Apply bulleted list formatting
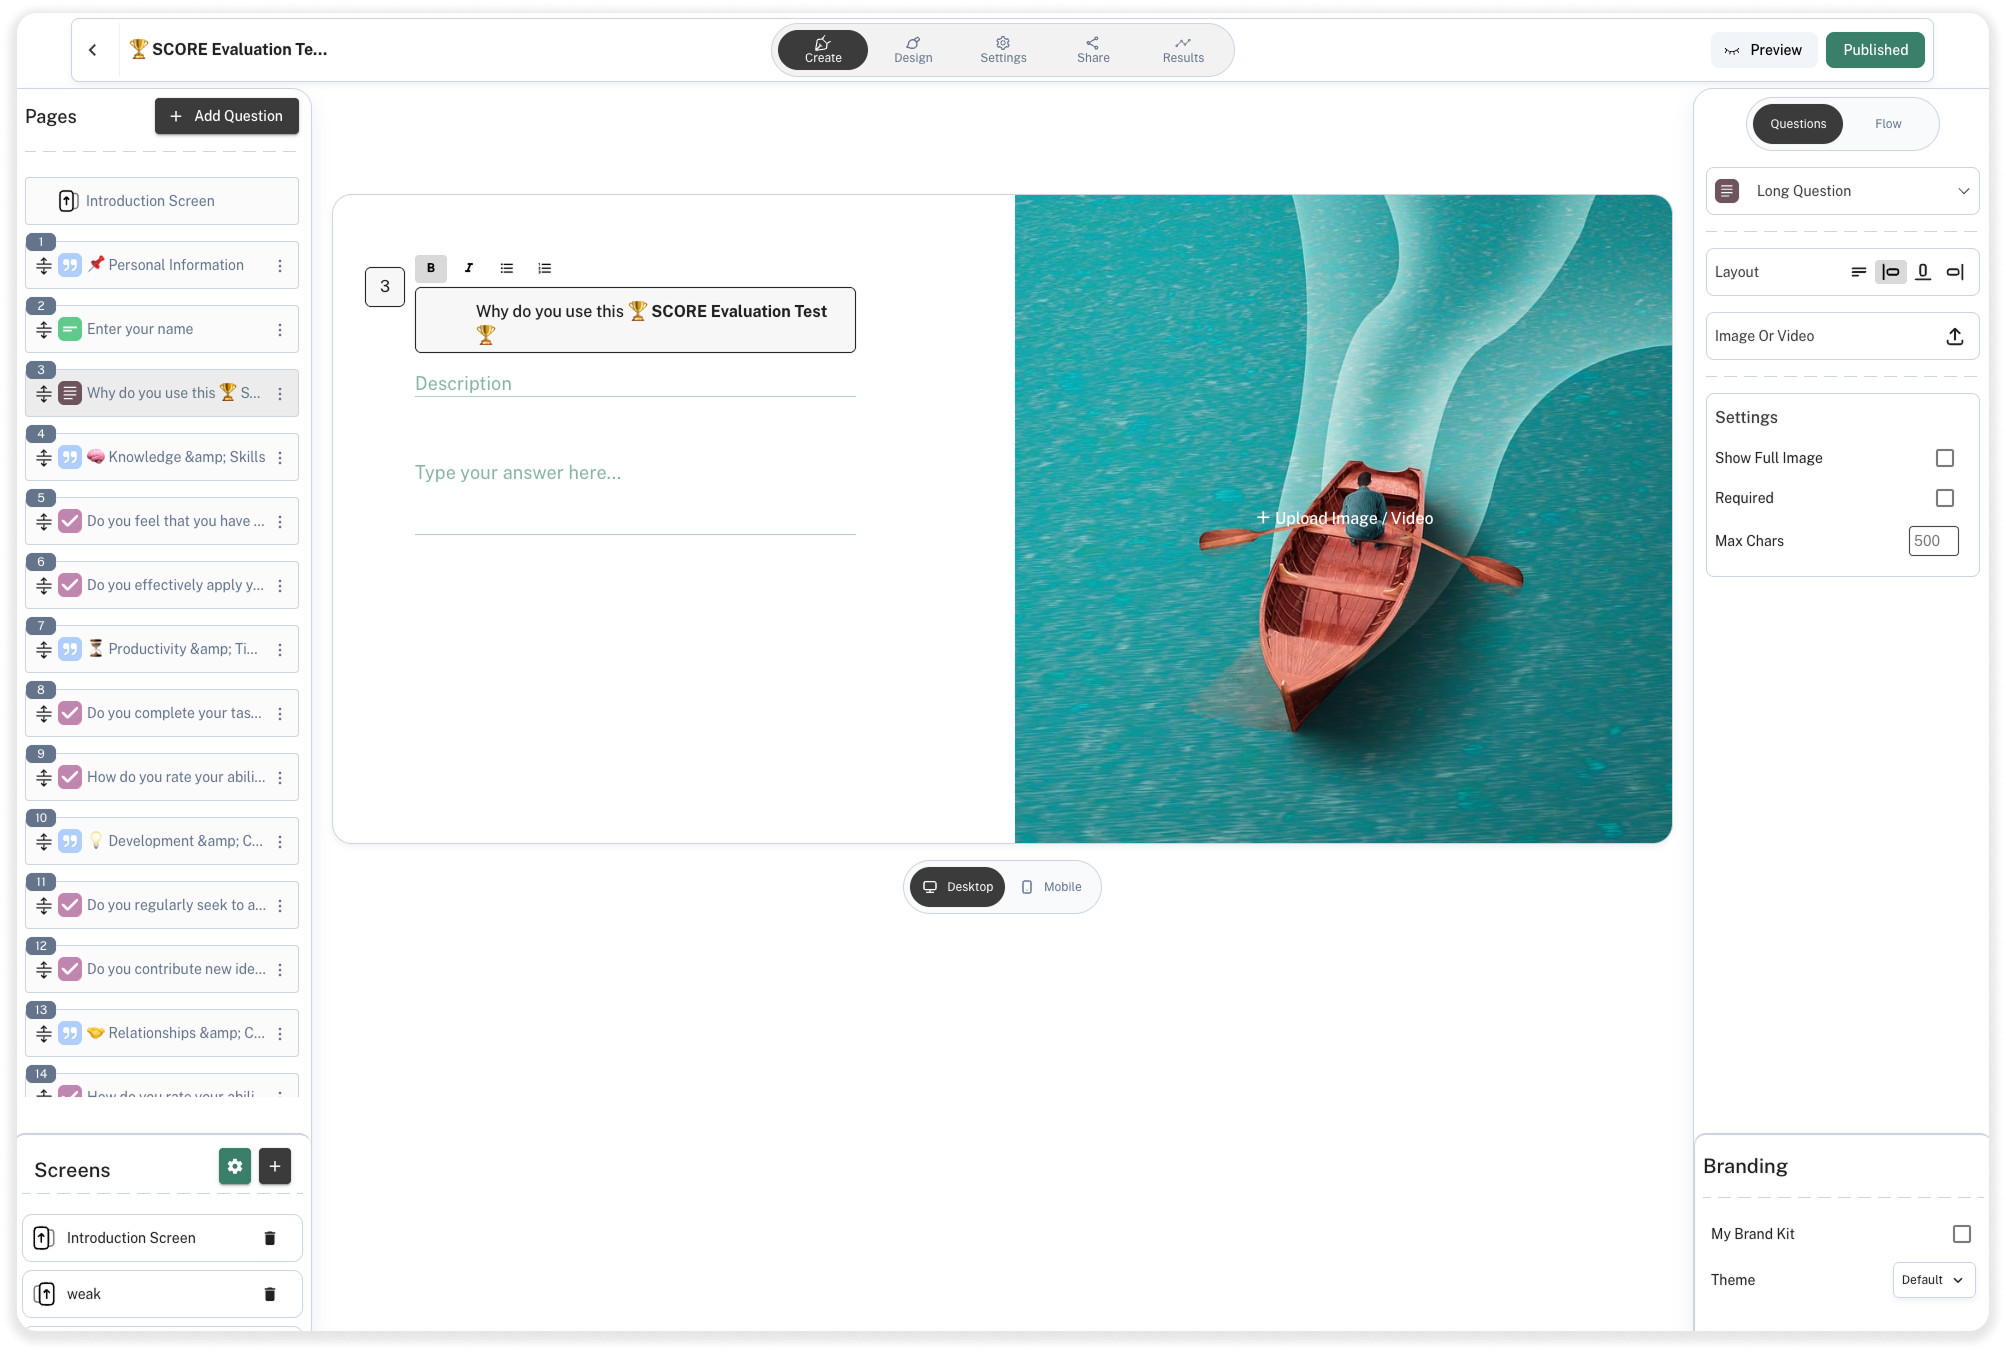2006x1352 pixels. coord(507,268)
